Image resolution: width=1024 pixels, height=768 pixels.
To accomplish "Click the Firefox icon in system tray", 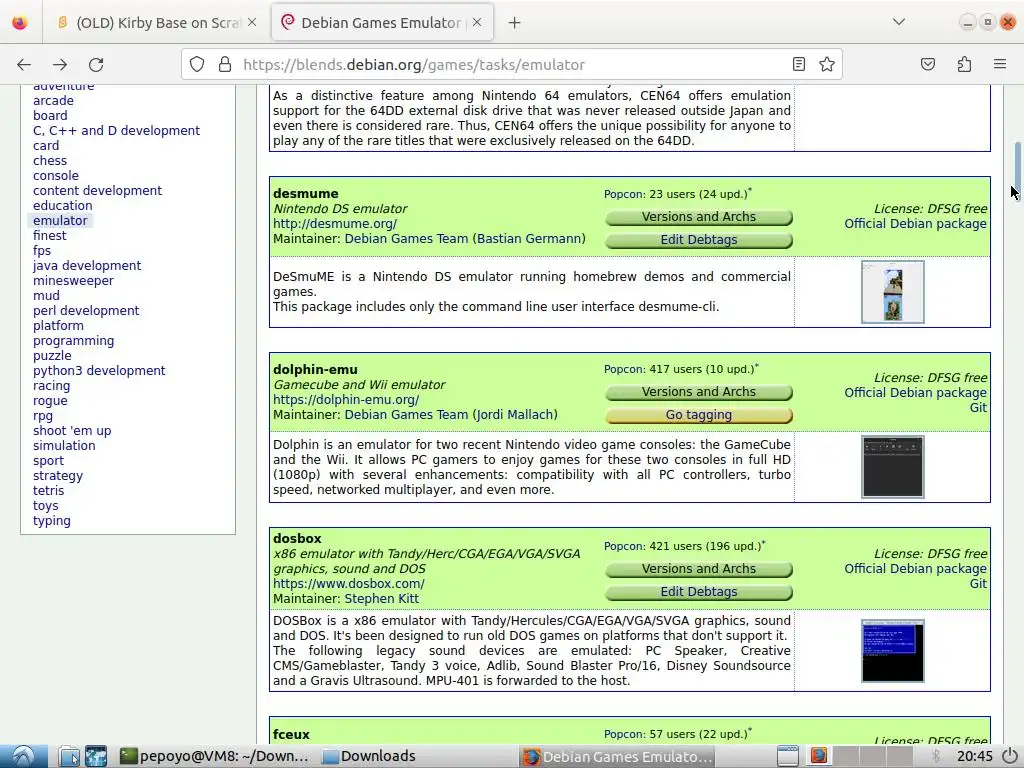I will (x=818, y=756).
